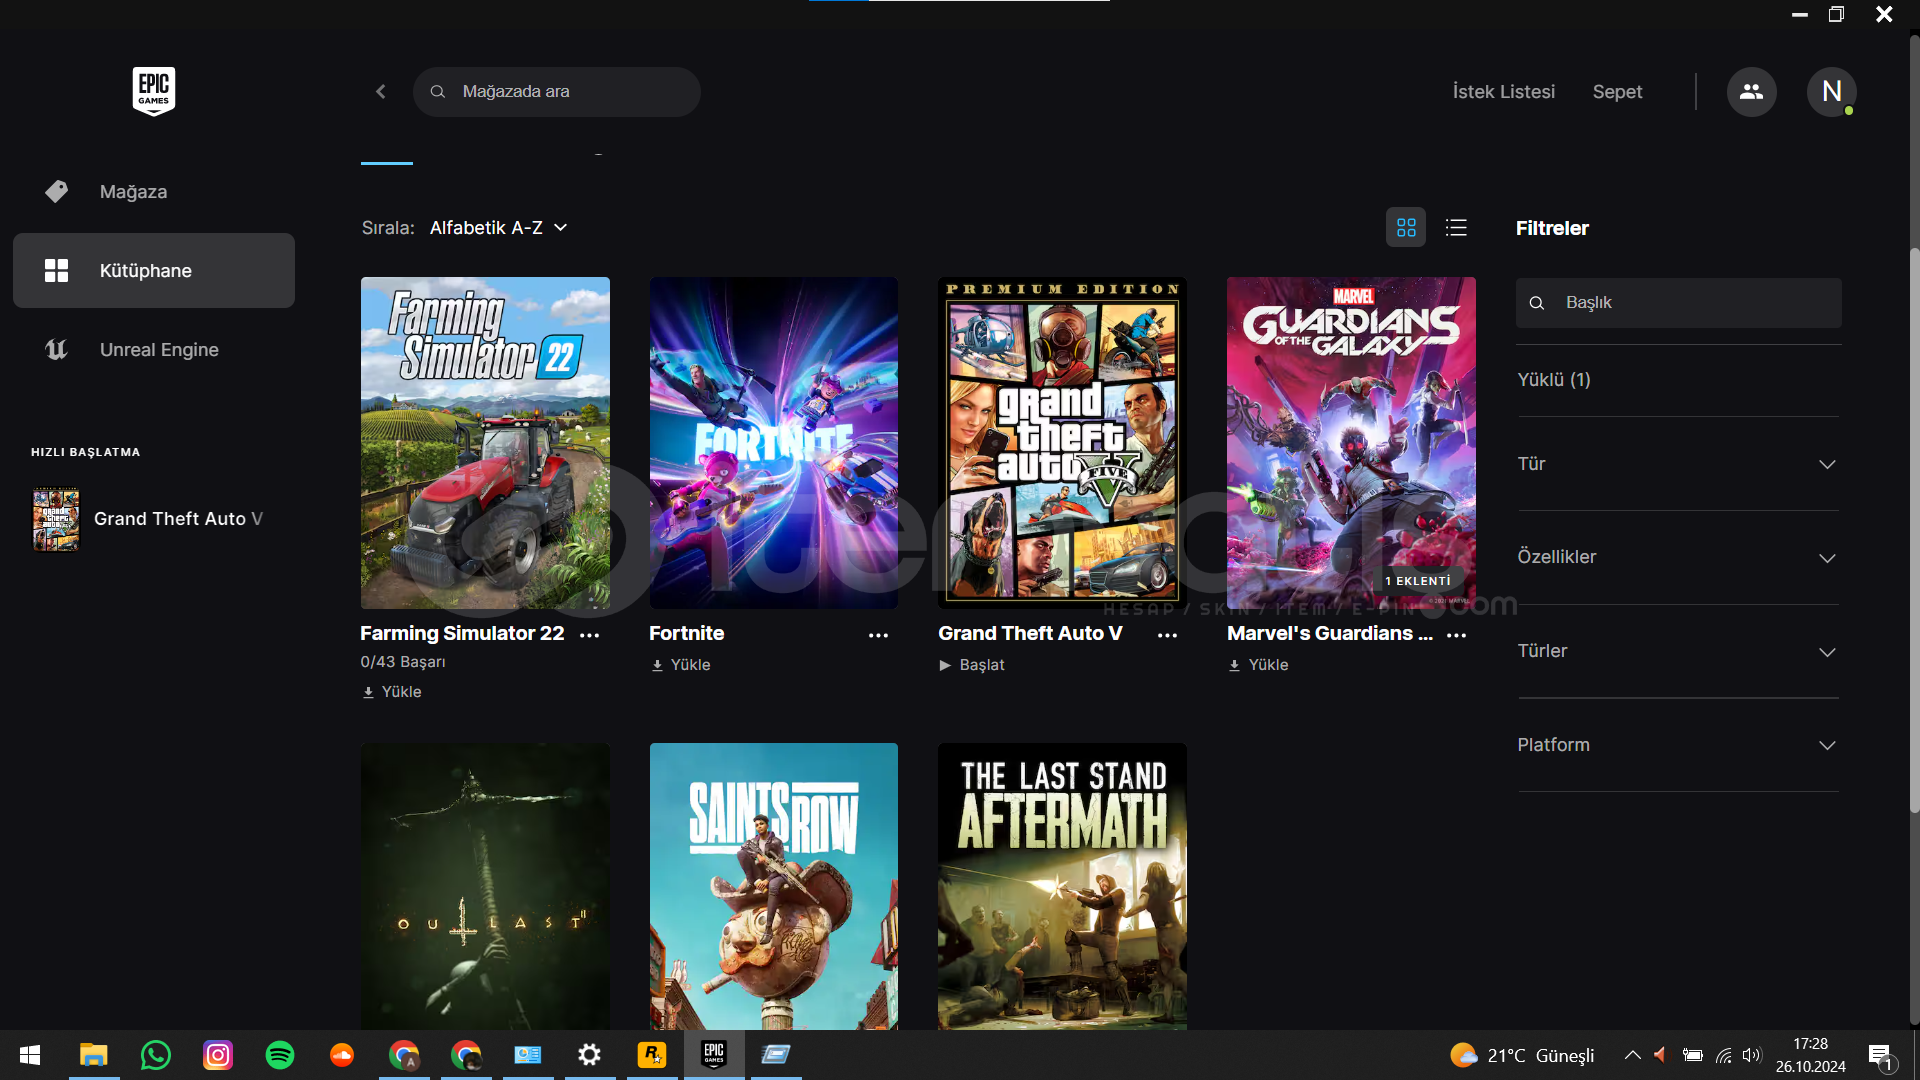Open Instagram from taskbar
The height and width of the screenshot is (1080, 1920).
pyautogui.click(x=218, y=1055)
